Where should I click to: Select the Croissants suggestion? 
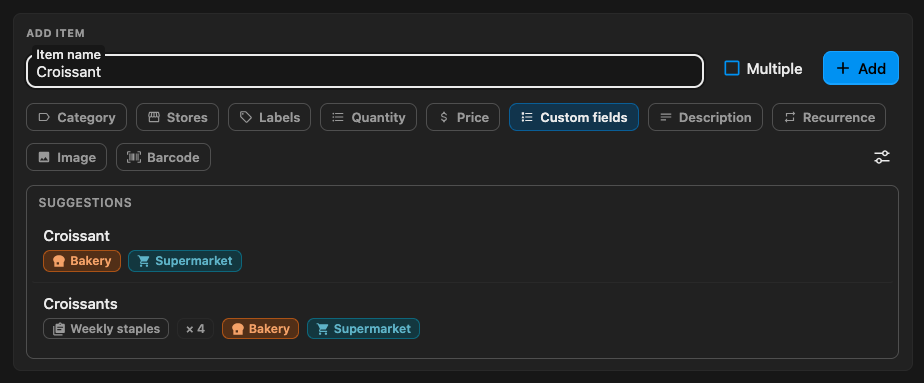point(462,317)
